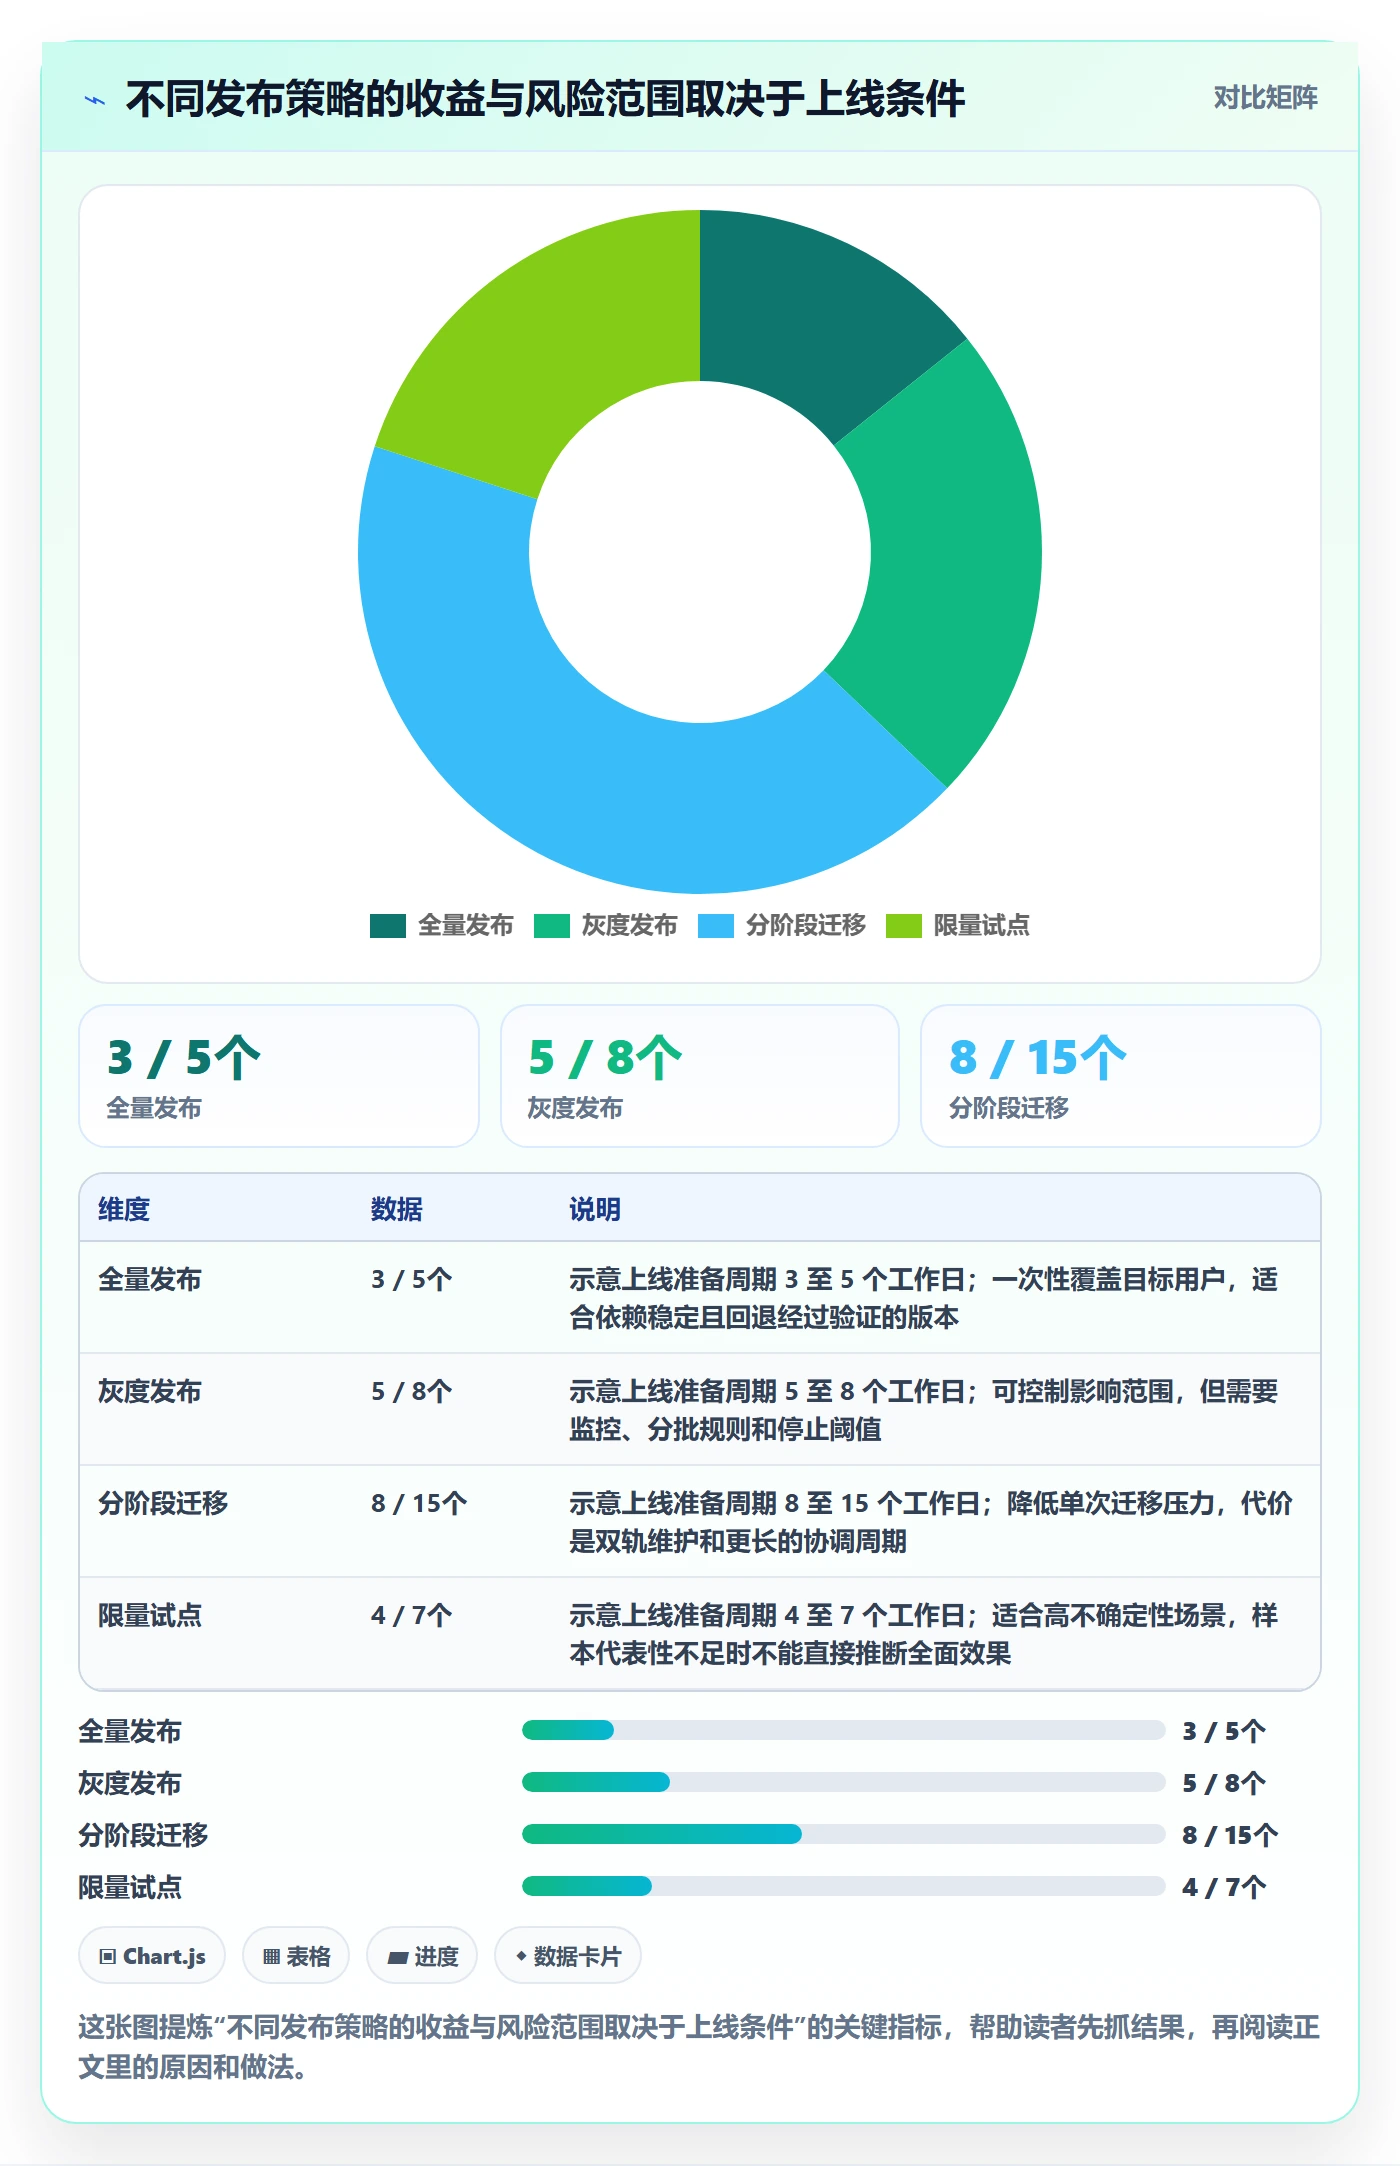Click the 表格 tag chip

(x=296, y=1955)
